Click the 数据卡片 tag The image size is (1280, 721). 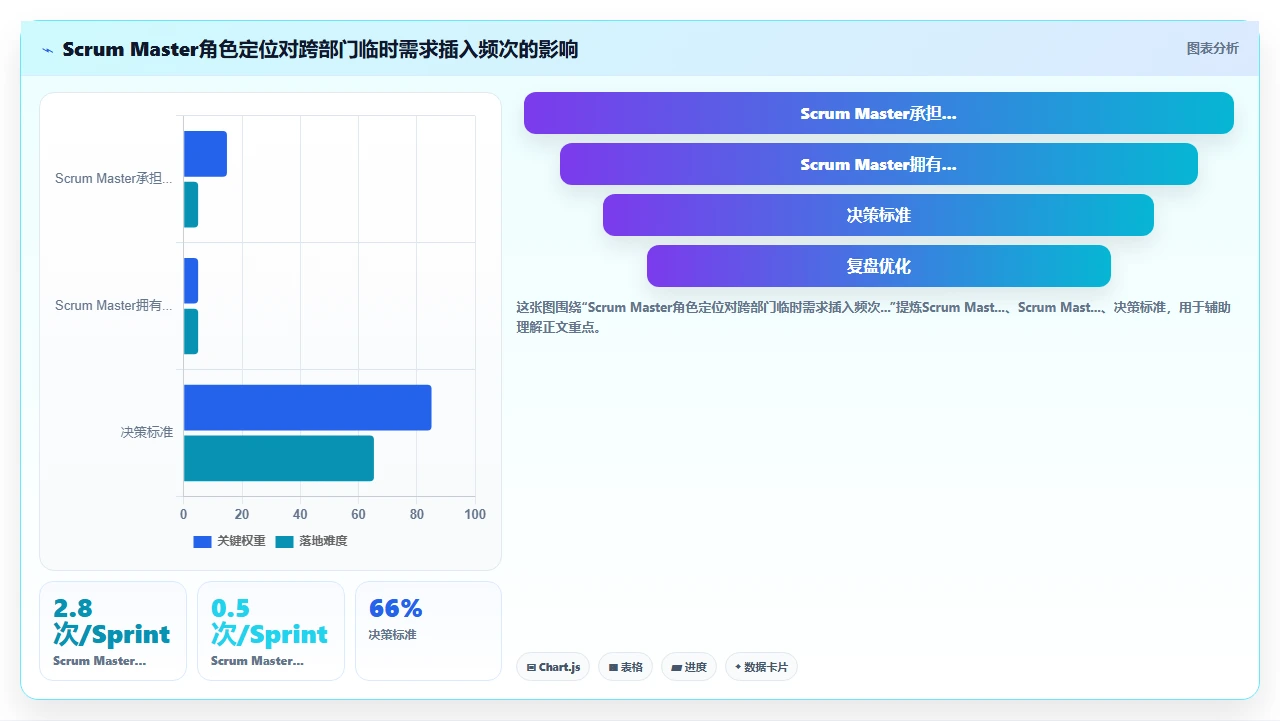coord(761,667)
